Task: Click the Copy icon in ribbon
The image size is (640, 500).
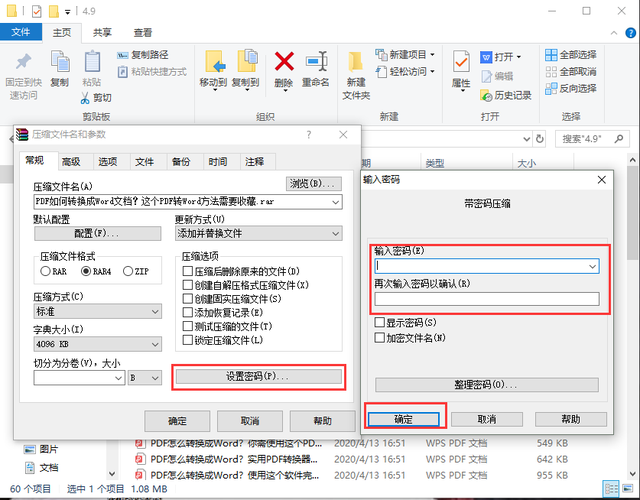Action: pos(60,62)
